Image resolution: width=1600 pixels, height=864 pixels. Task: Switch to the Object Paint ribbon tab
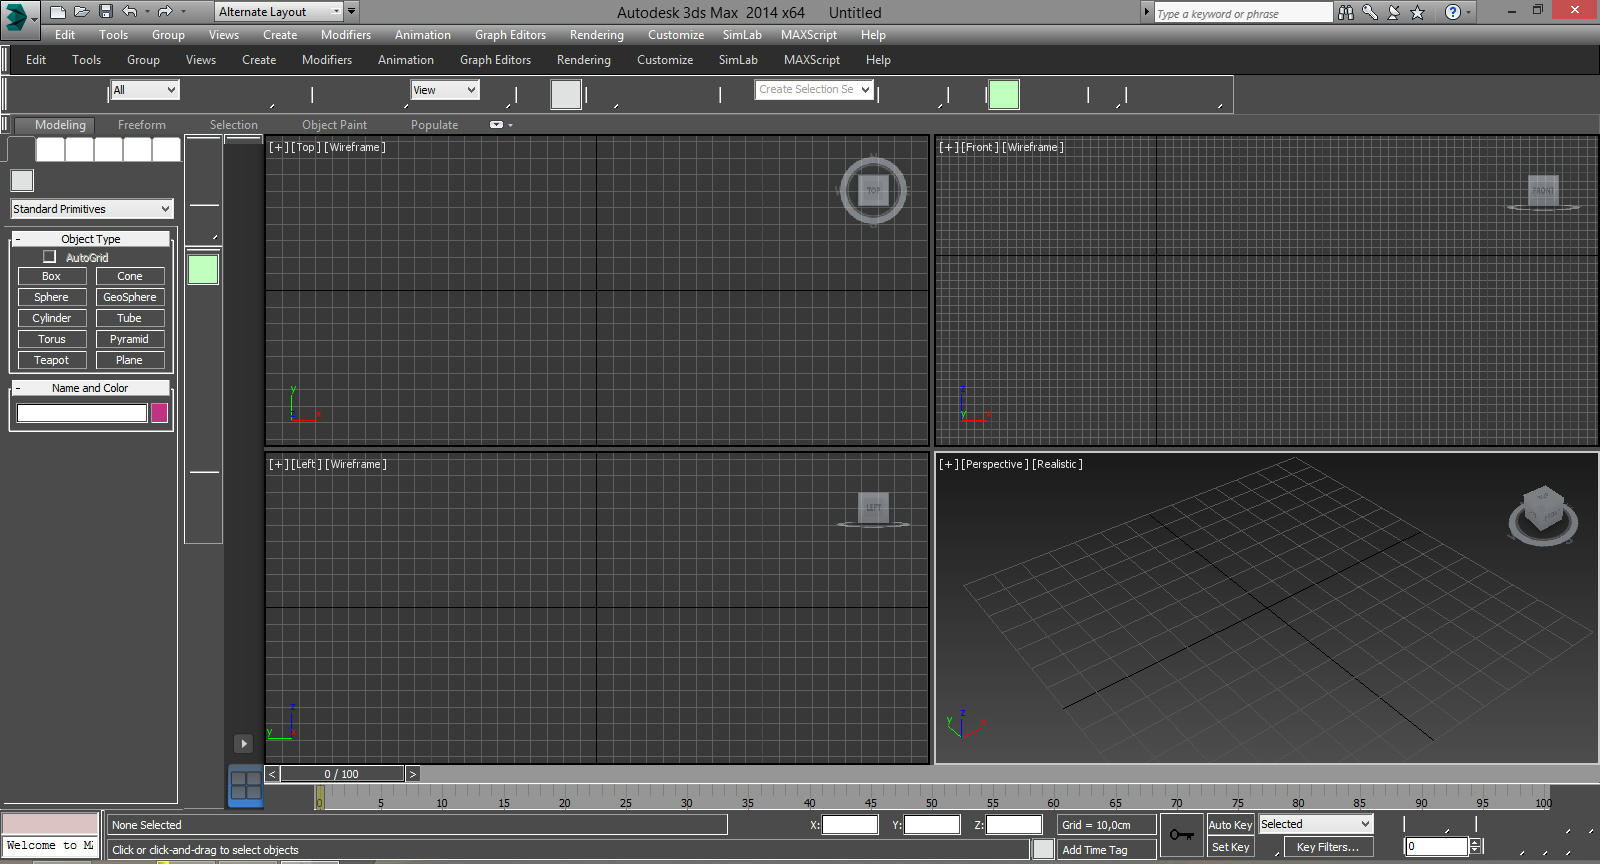click(334, 125)
